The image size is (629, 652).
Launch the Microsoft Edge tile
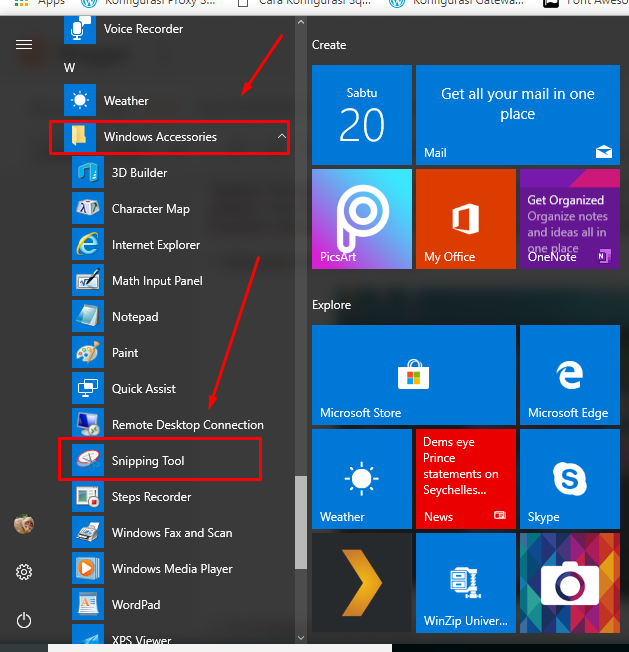(x=570, y=375)
